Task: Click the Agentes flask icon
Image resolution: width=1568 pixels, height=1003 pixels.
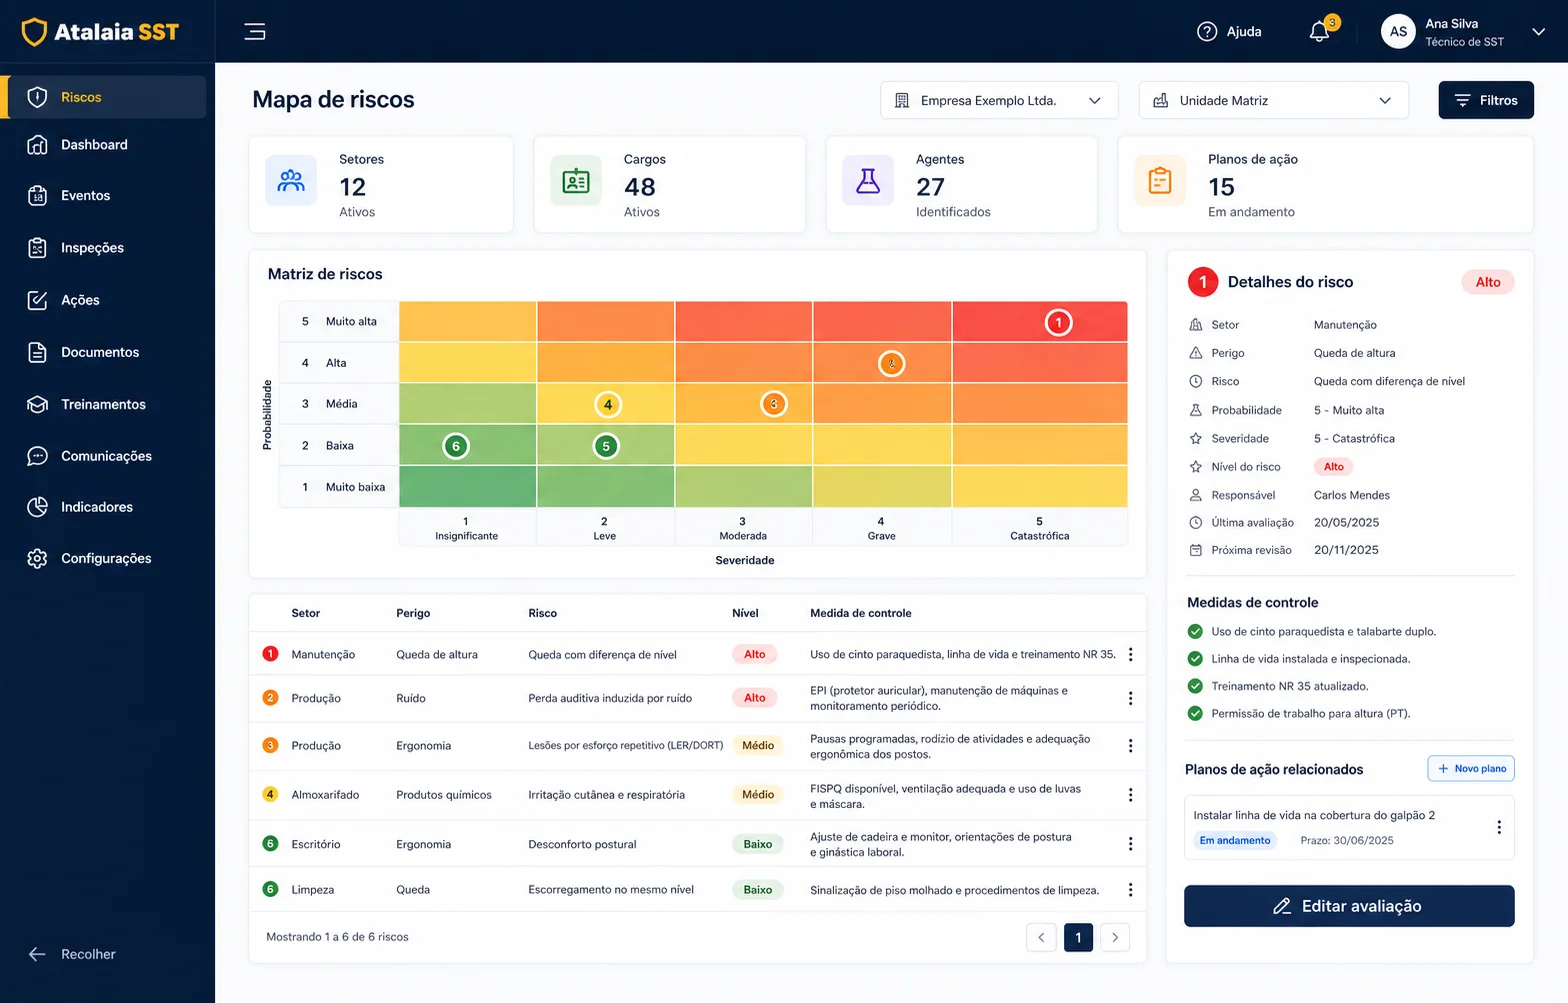Action: click(x=868, y=181)
